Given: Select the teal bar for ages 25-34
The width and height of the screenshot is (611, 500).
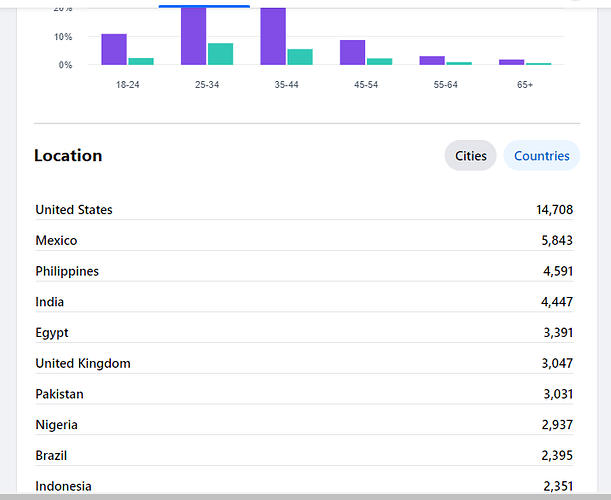Looking at the screenshot, I should point(220,54).
